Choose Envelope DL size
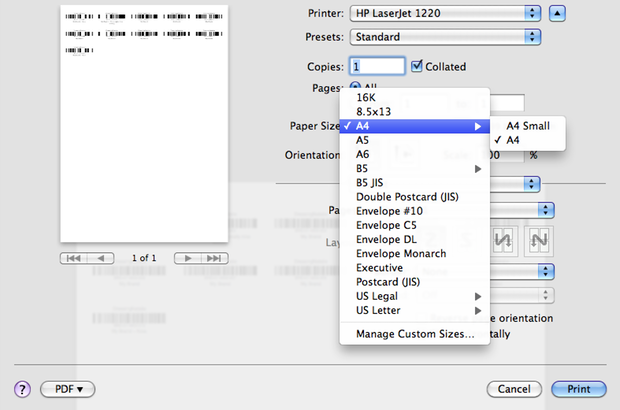620x410 pixels. point(414,240)
